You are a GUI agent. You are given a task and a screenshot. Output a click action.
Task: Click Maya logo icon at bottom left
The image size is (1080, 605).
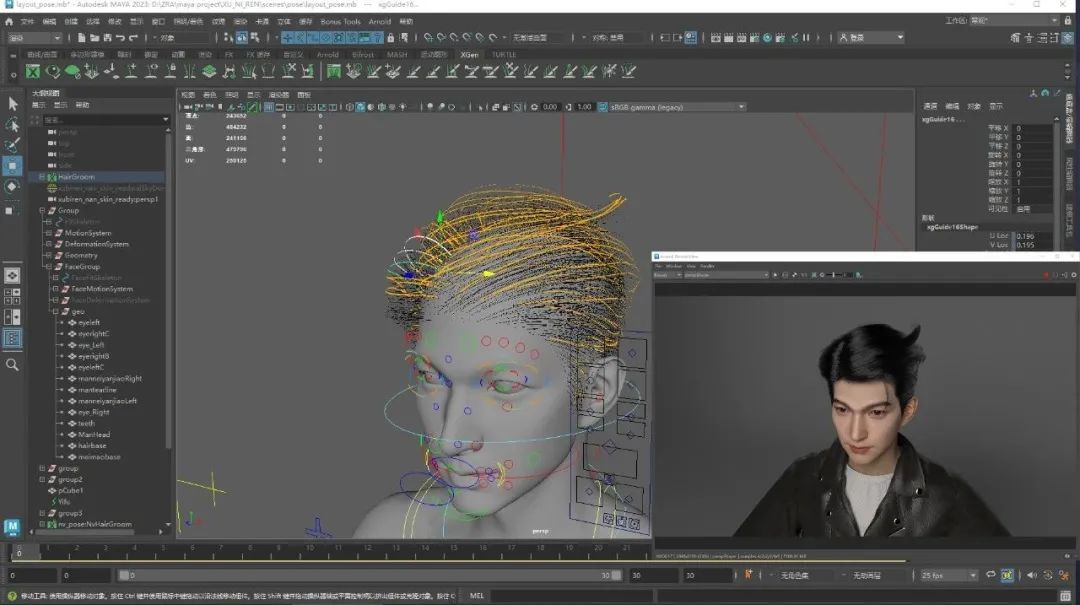coord(12,526)
